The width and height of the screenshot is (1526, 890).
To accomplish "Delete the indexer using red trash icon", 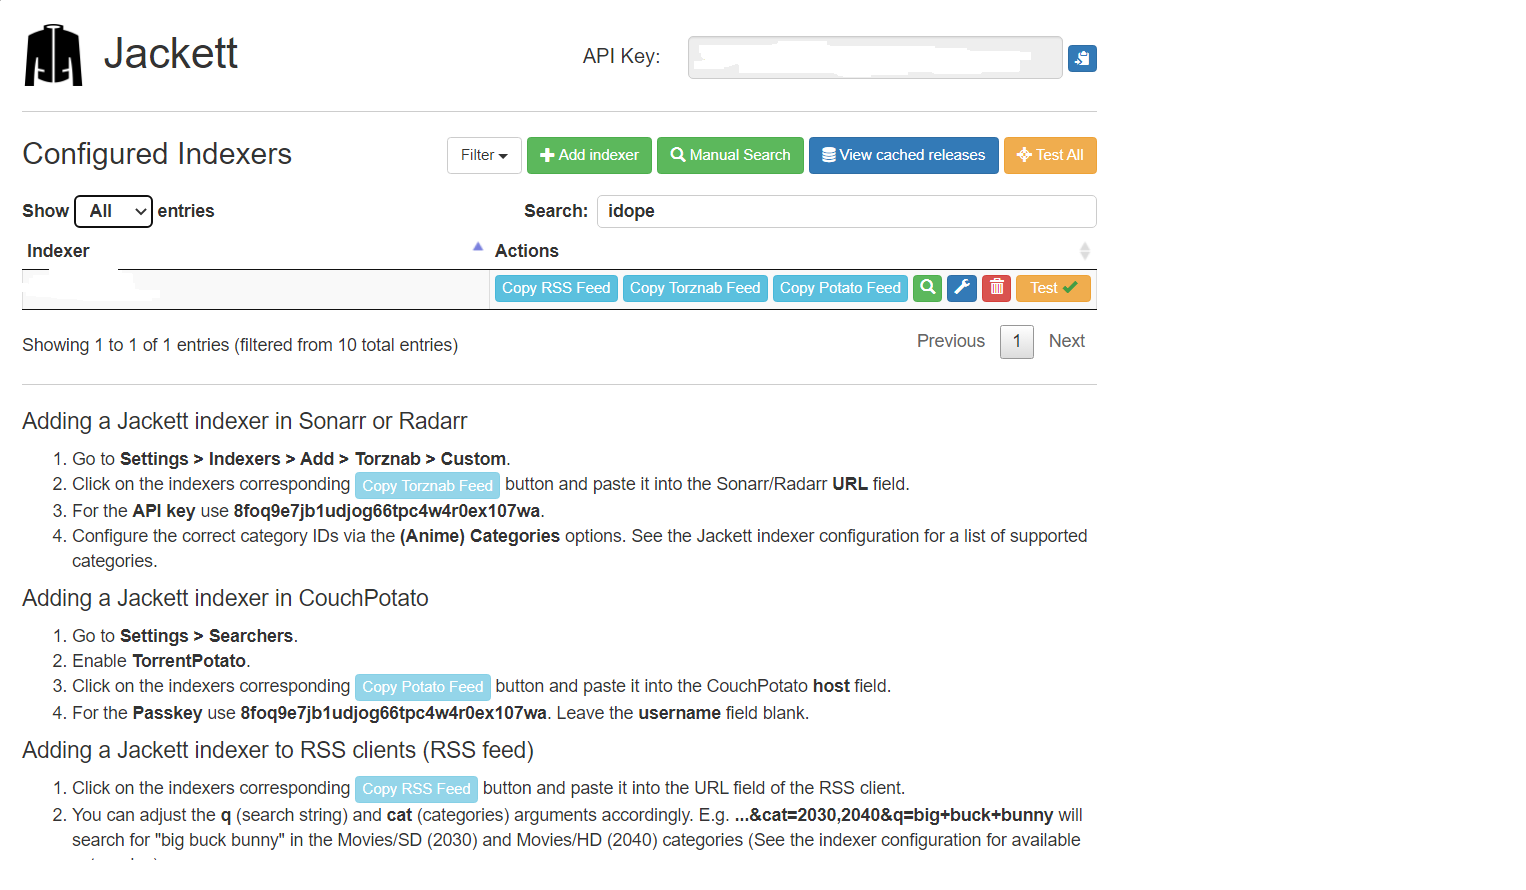I will (x=996, y=288).
